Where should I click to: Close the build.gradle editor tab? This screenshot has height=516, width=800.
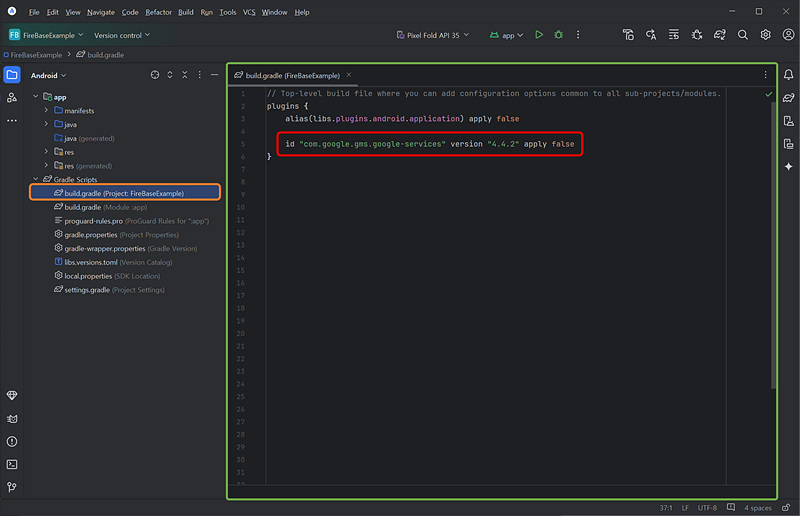pyautogui.click(x=348, y=75)
